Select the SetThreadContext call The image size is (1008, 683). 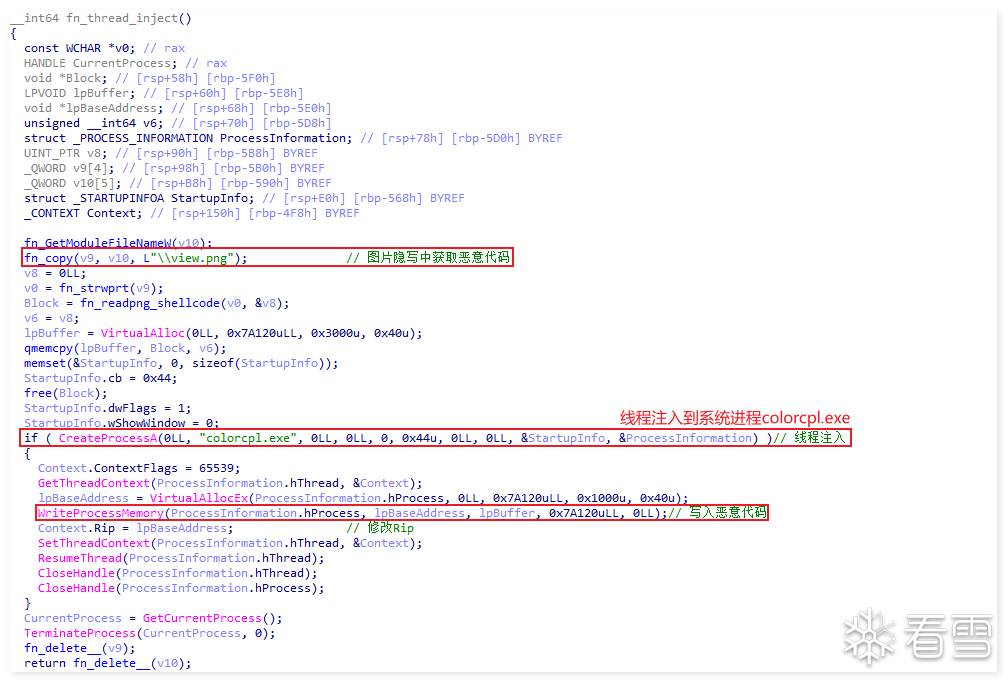(x=230, y=543)
